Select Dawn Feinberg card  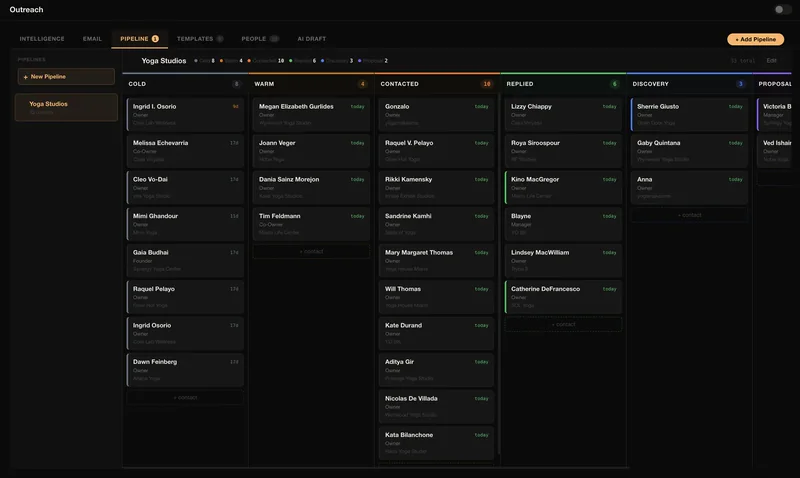point(185,370)
